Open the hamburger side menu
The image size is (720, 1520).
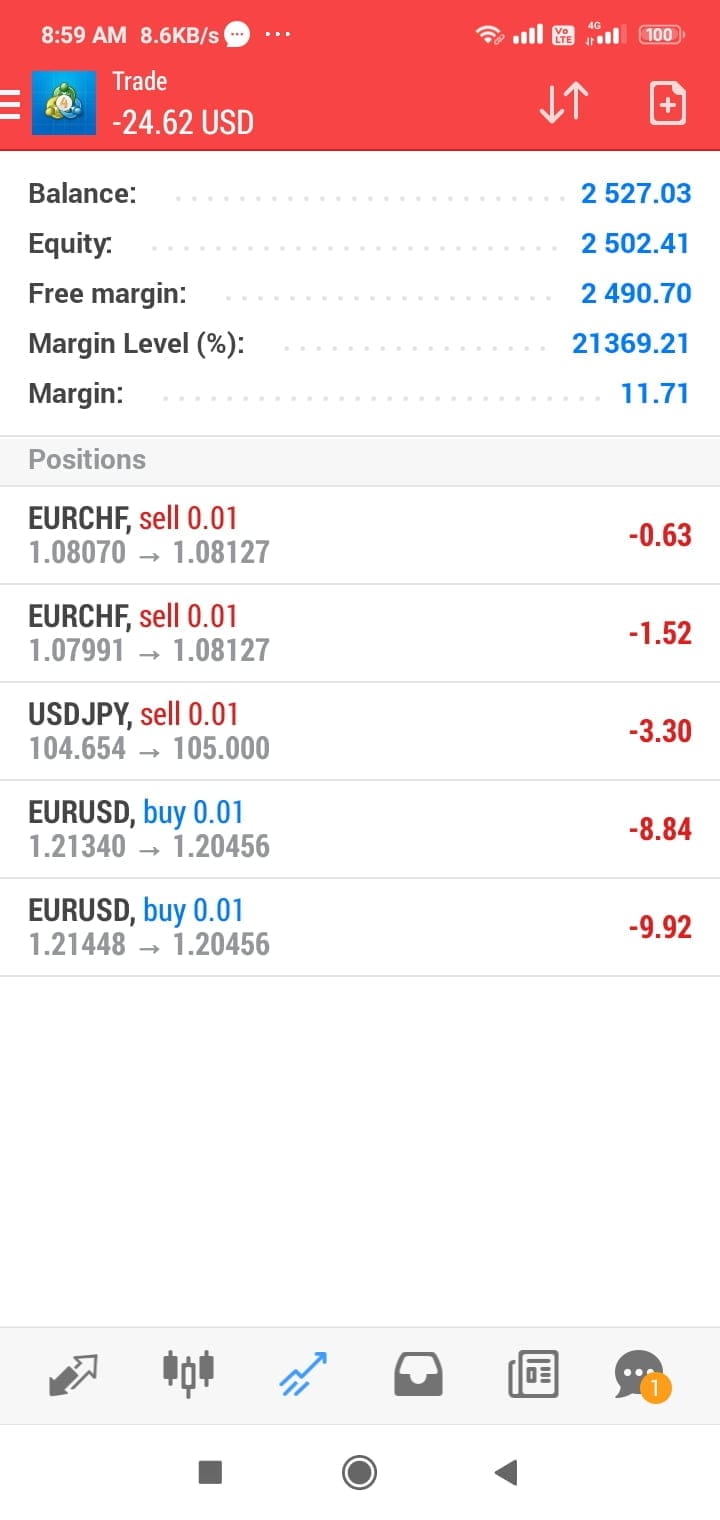(10, 104)
